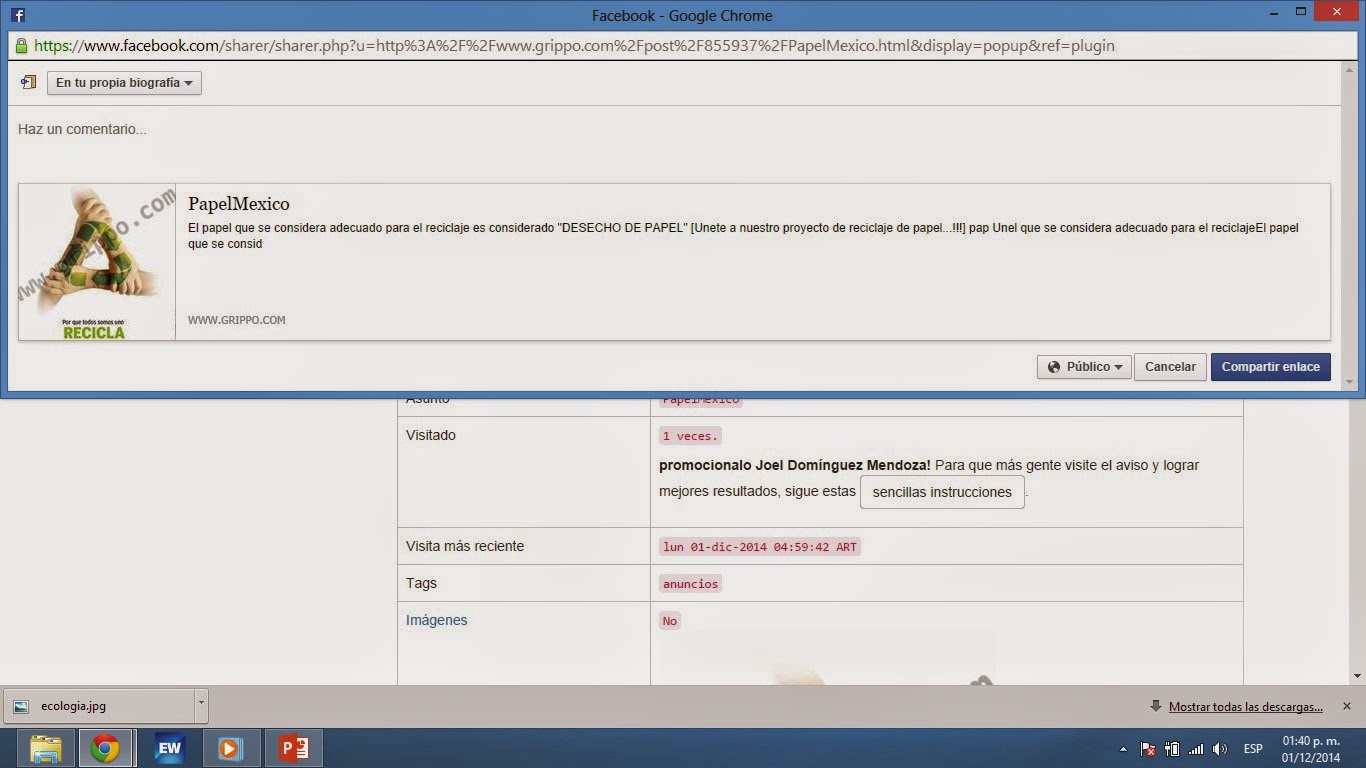Image resolution: width=1366 pixels, height=768 pixels.
Task: Click the volume speaker tray icon
Action: 1220,749
